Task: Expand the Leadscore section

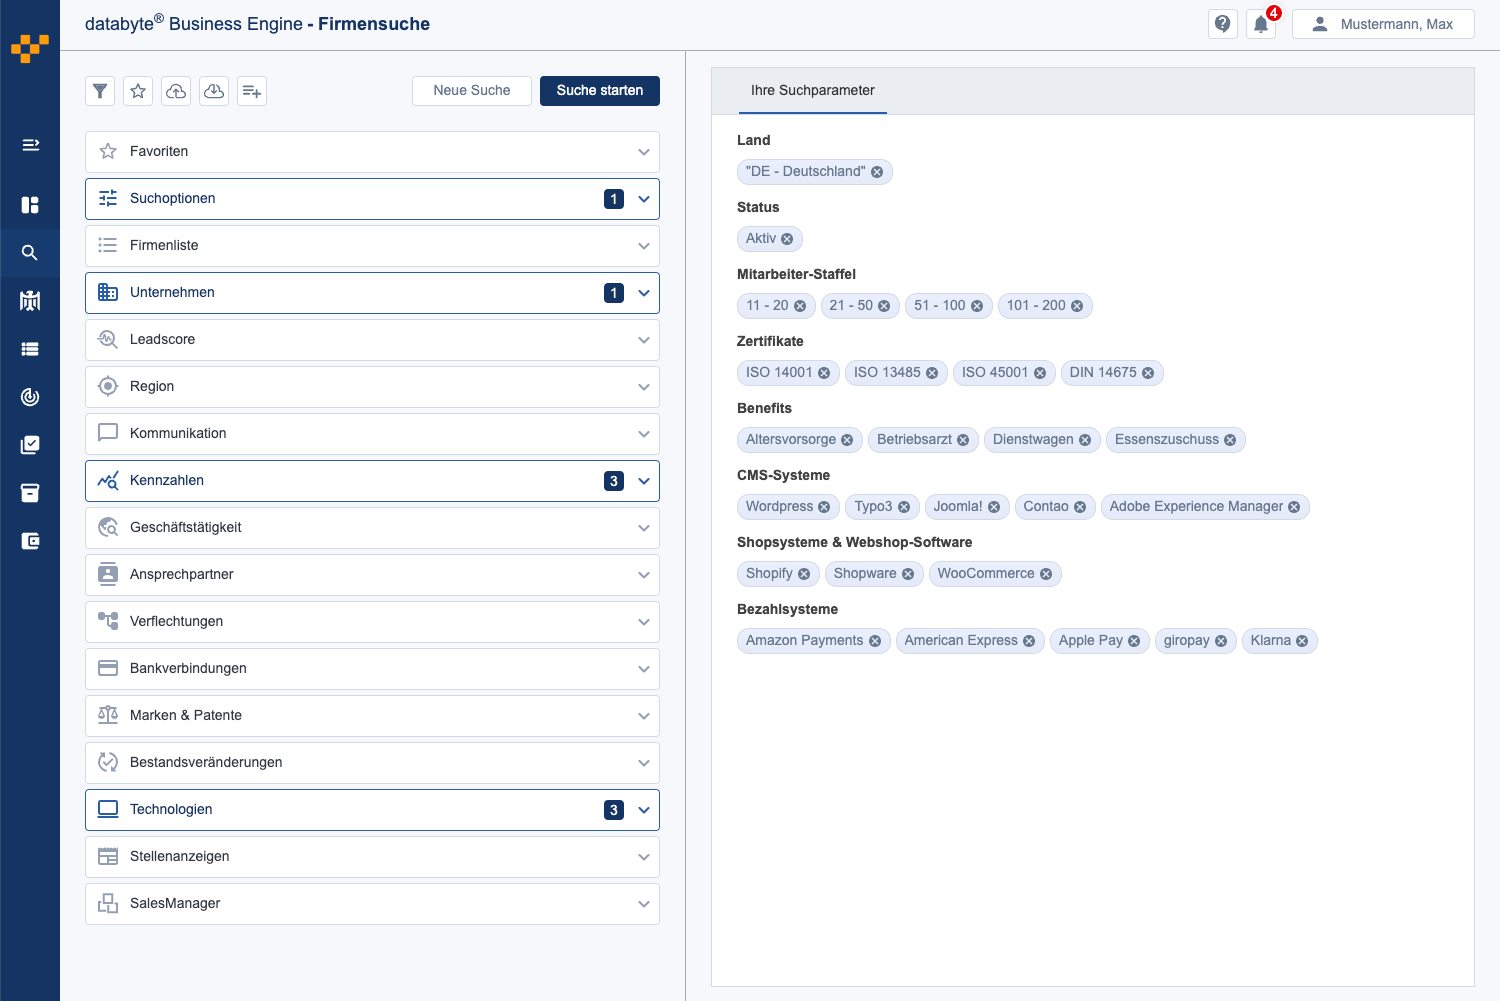Action: 372,340
